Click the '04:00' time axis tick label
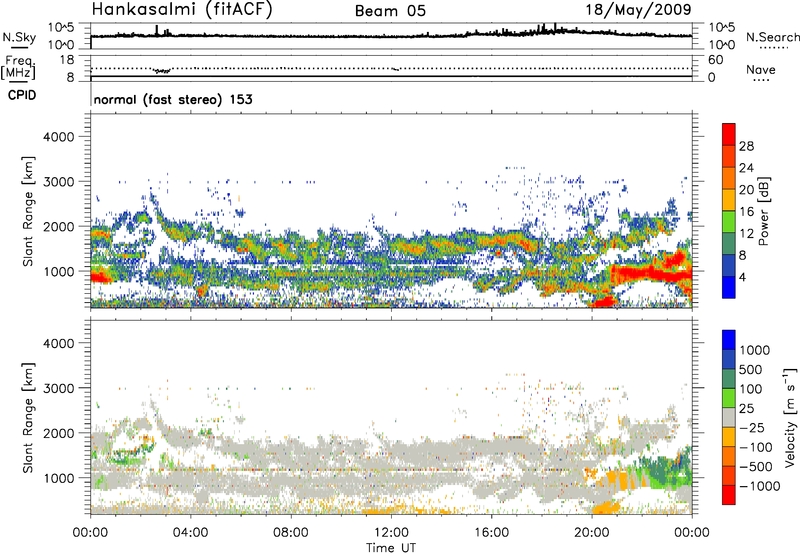The height and width of the screenshot is (554, 800). (190, 533)
